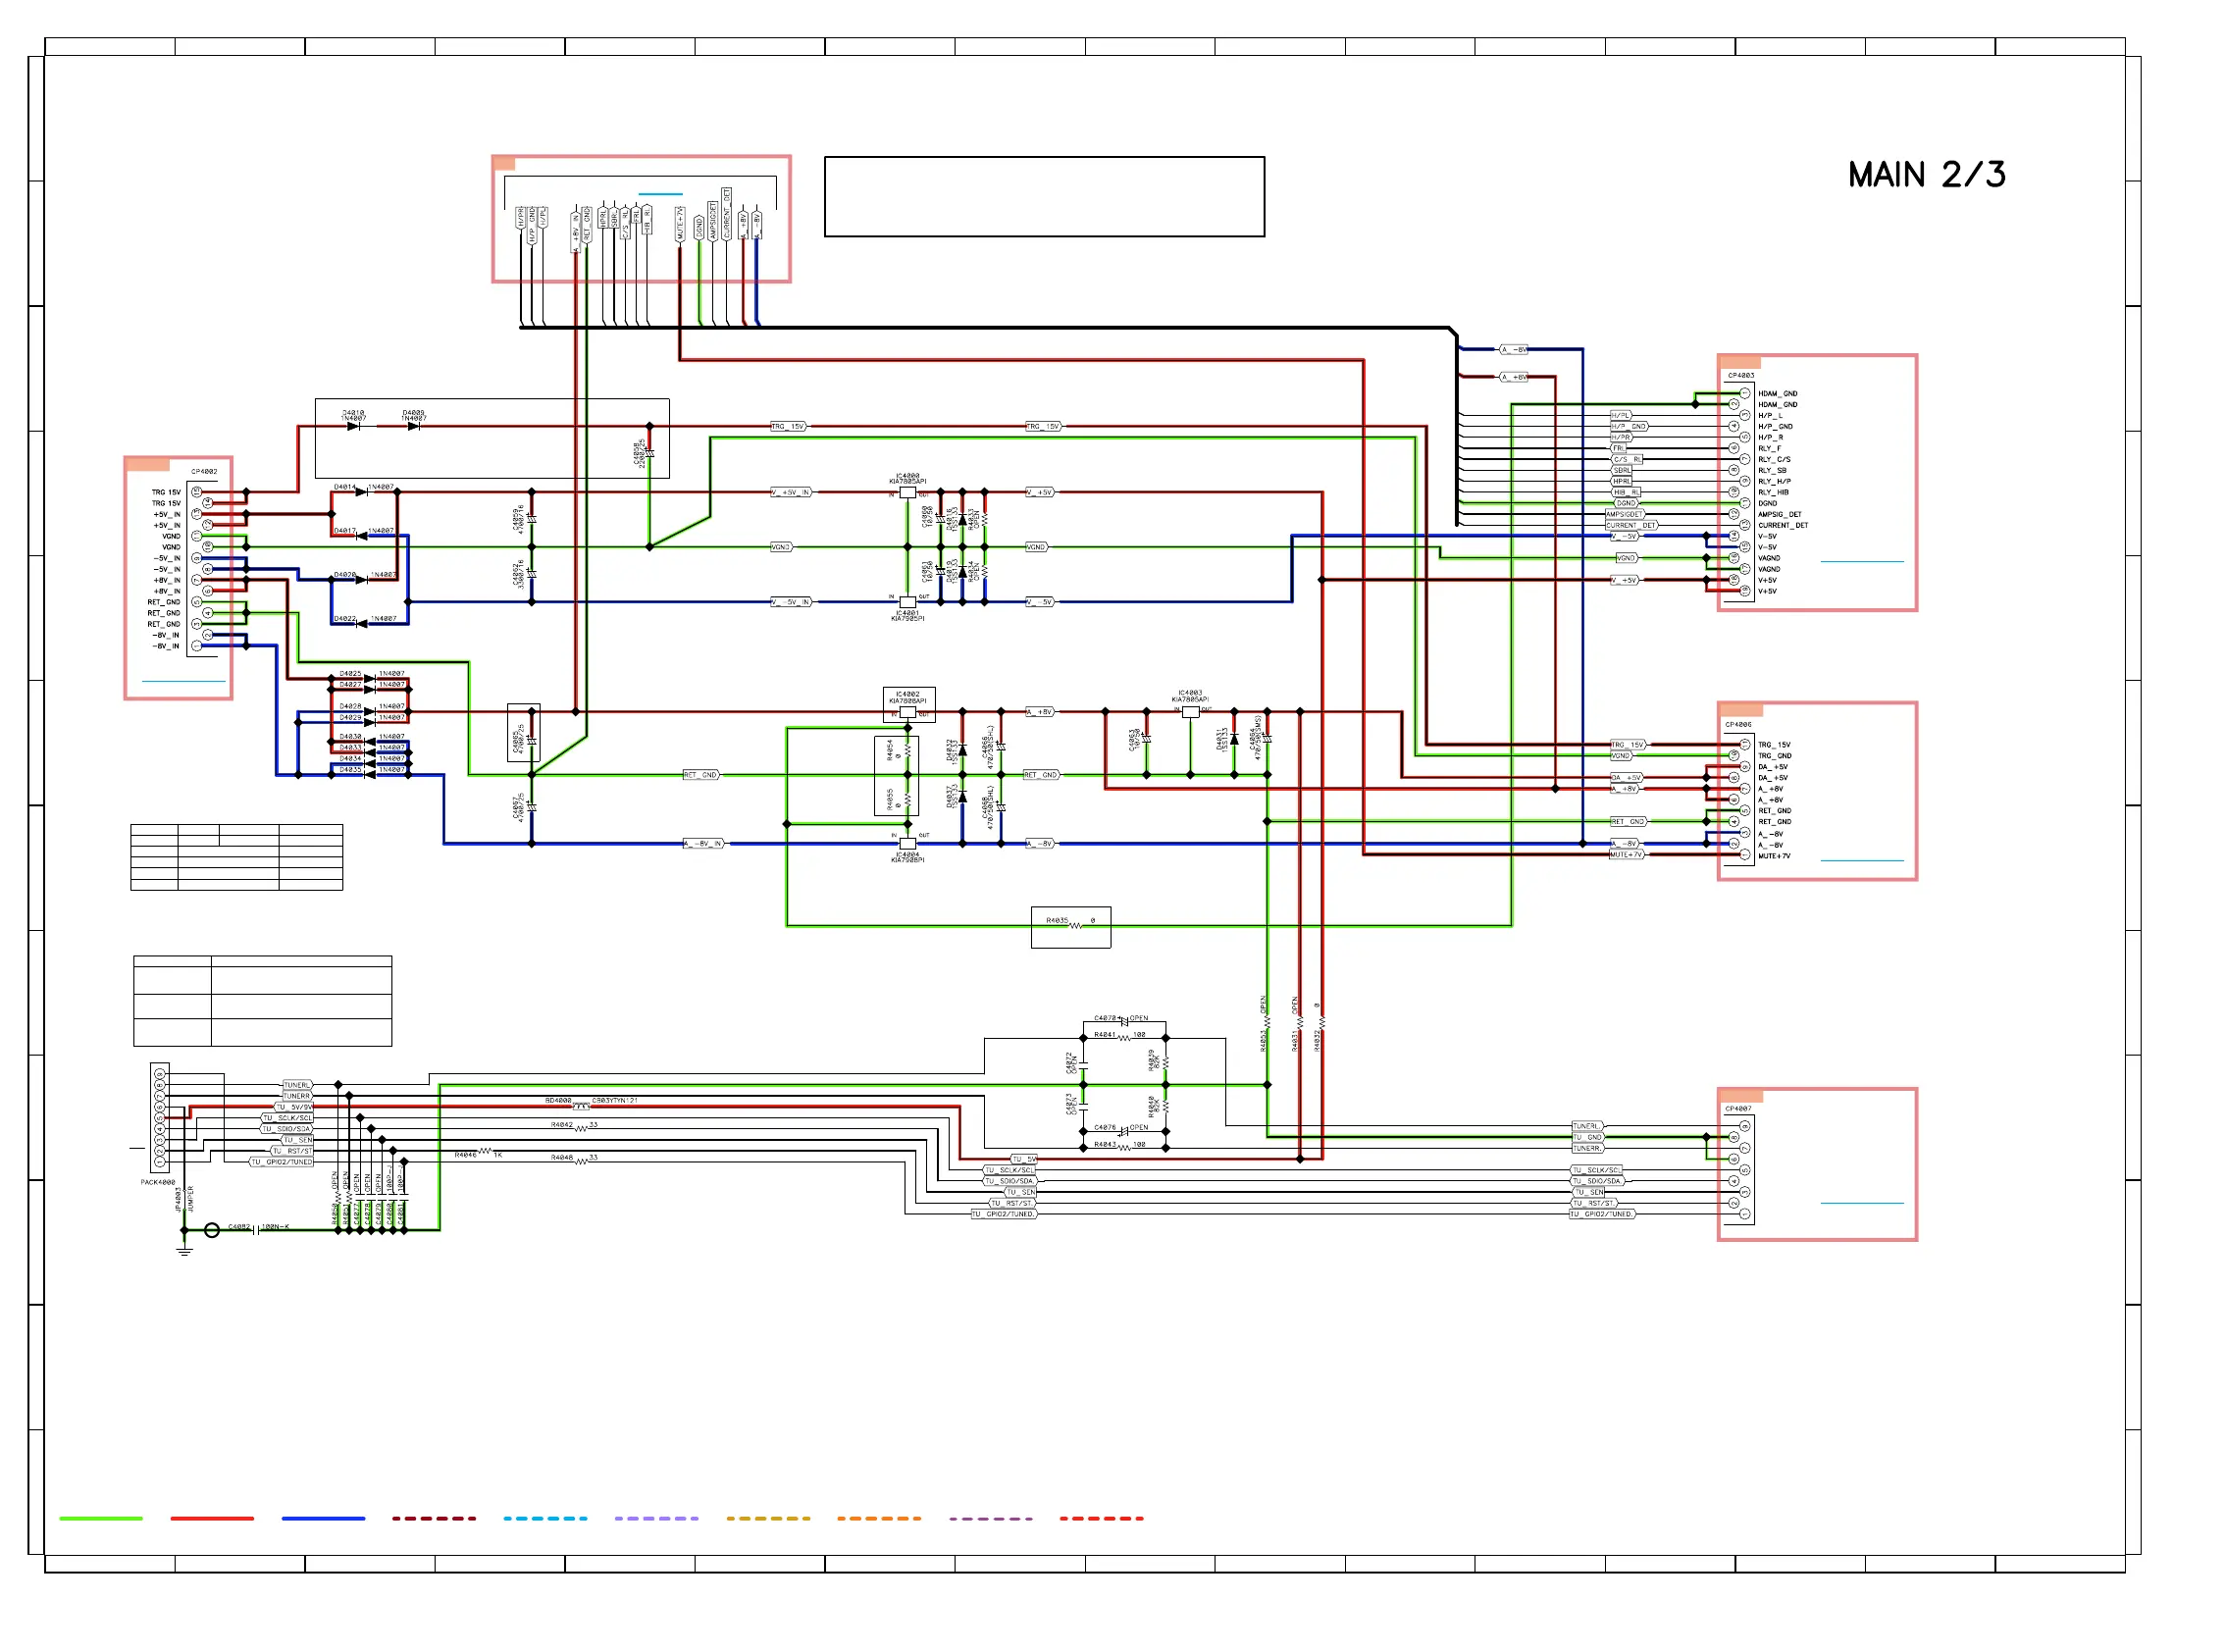This screenshot has height=1652, width=2225.
Task: Click the TRG_15V net label tag
Action: click(787, 426)
